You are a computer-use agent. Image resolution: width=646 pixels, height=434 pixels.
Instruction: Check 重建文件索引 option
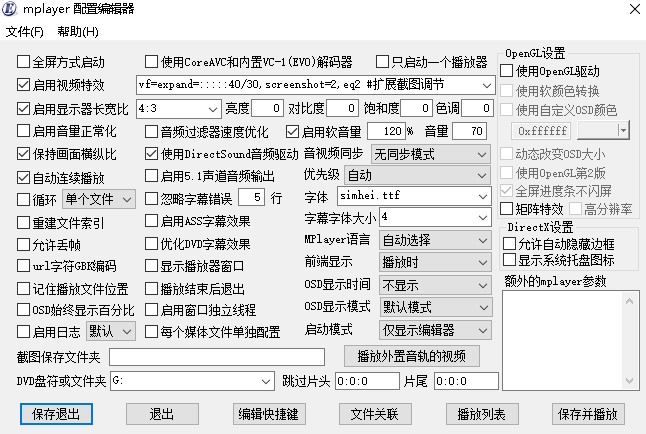pyautogui.click(x=23, y=223)
